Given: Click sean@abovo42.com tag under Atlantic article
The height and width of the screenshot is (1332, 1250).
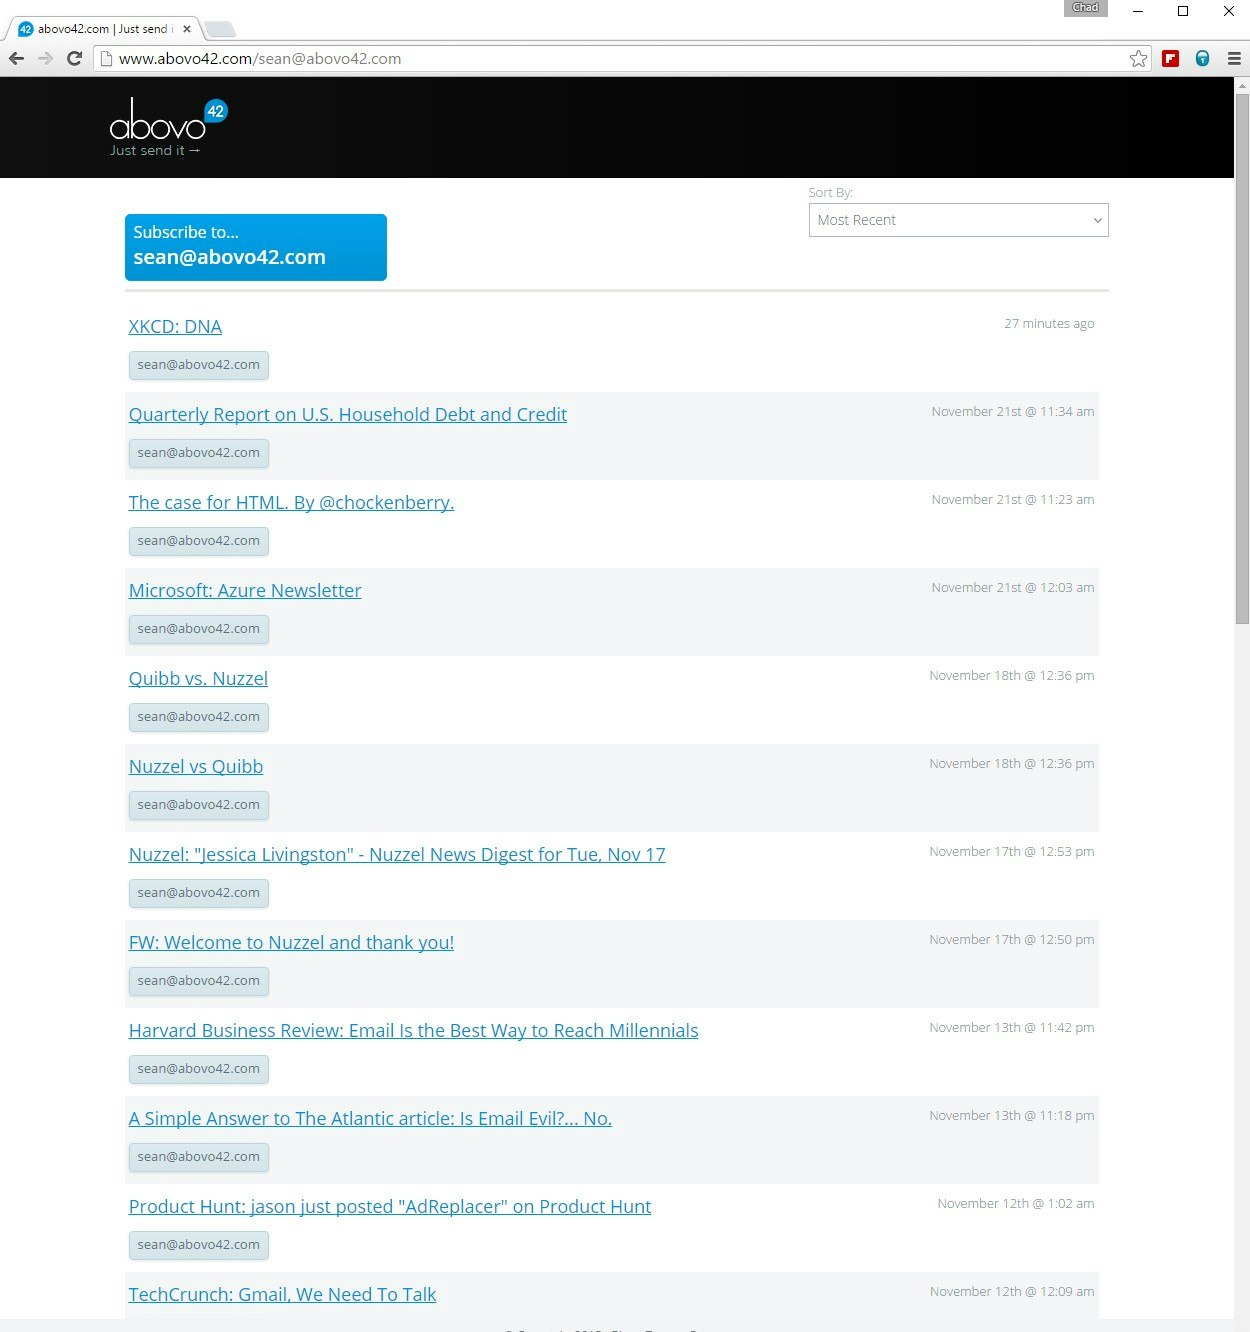Looking at the screenshot, I should 199,1157.
